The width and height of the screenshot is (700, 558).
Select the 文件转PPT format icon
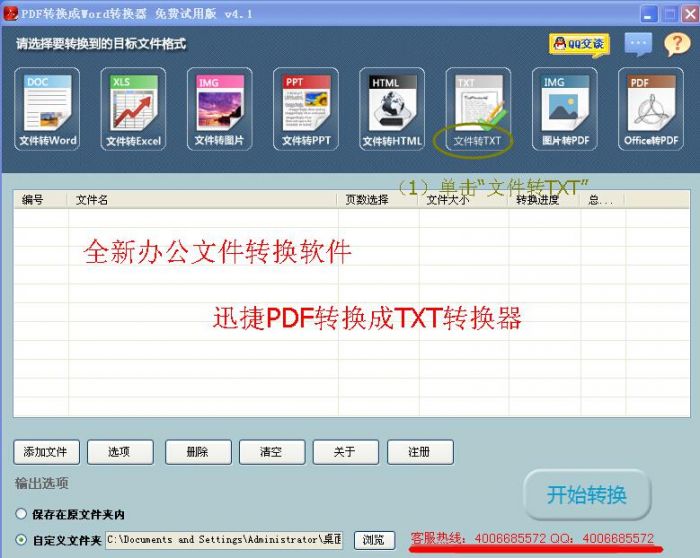[306, 109]
